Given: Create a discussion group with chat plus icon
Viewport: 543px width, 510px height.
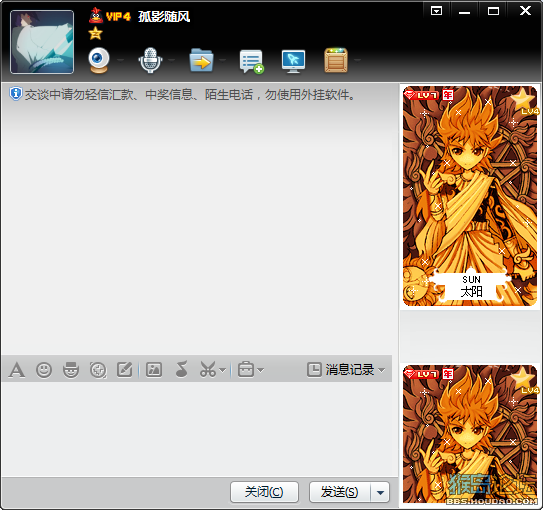Looking at the screenshot, I should [251, 62].
